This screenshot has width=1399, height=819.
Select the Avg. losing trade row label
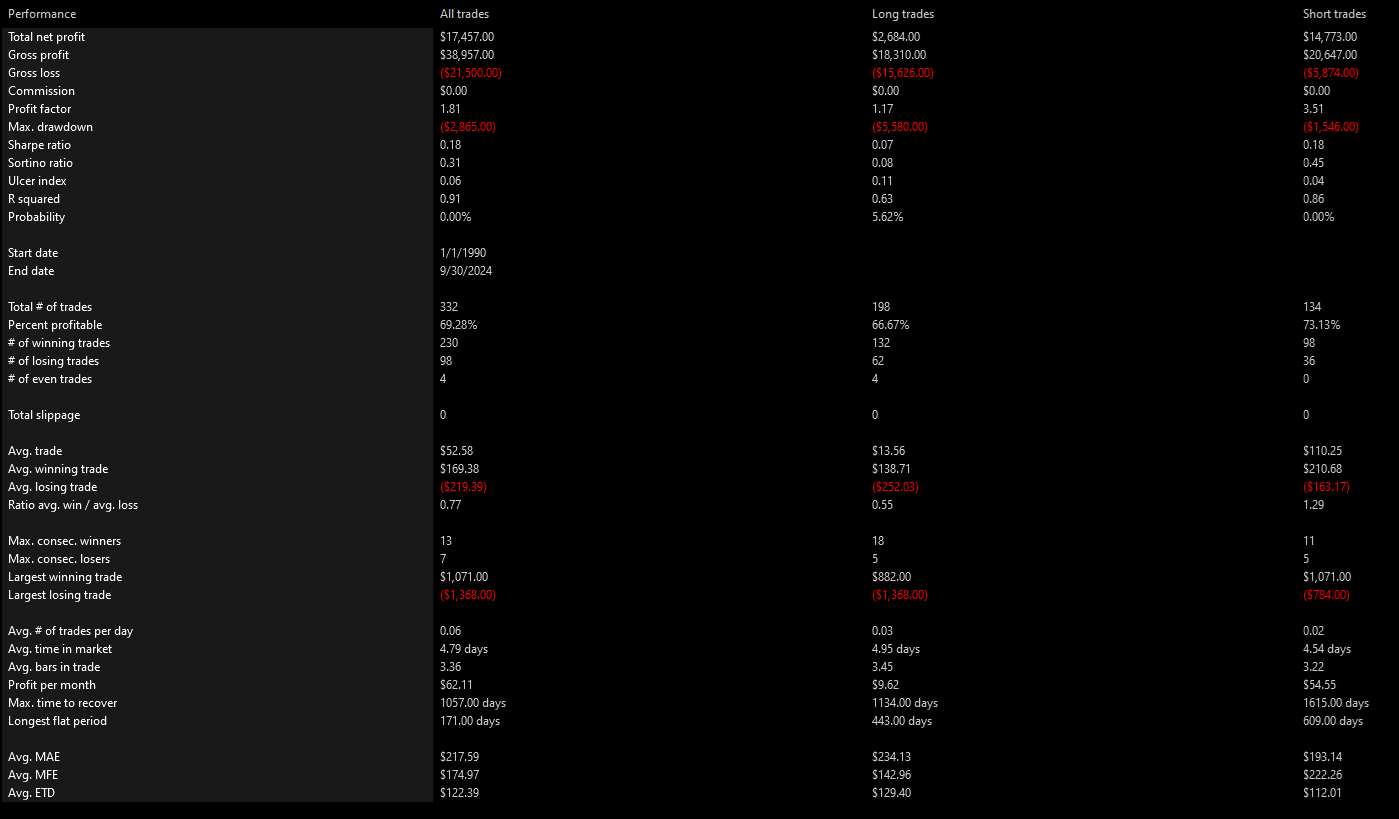53,487
